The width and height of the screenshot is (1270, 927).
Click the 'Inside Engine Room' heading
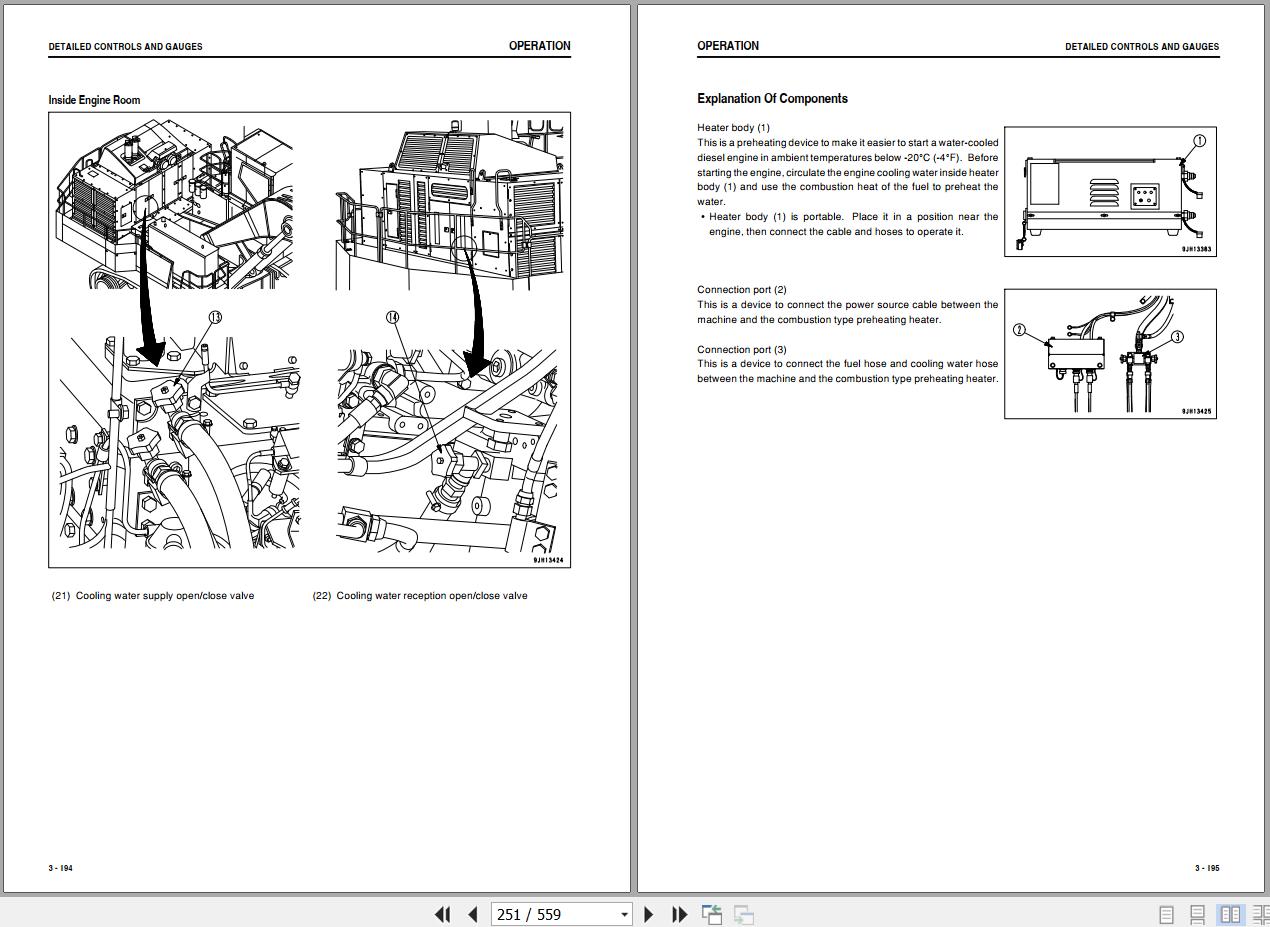pos(94,100)
